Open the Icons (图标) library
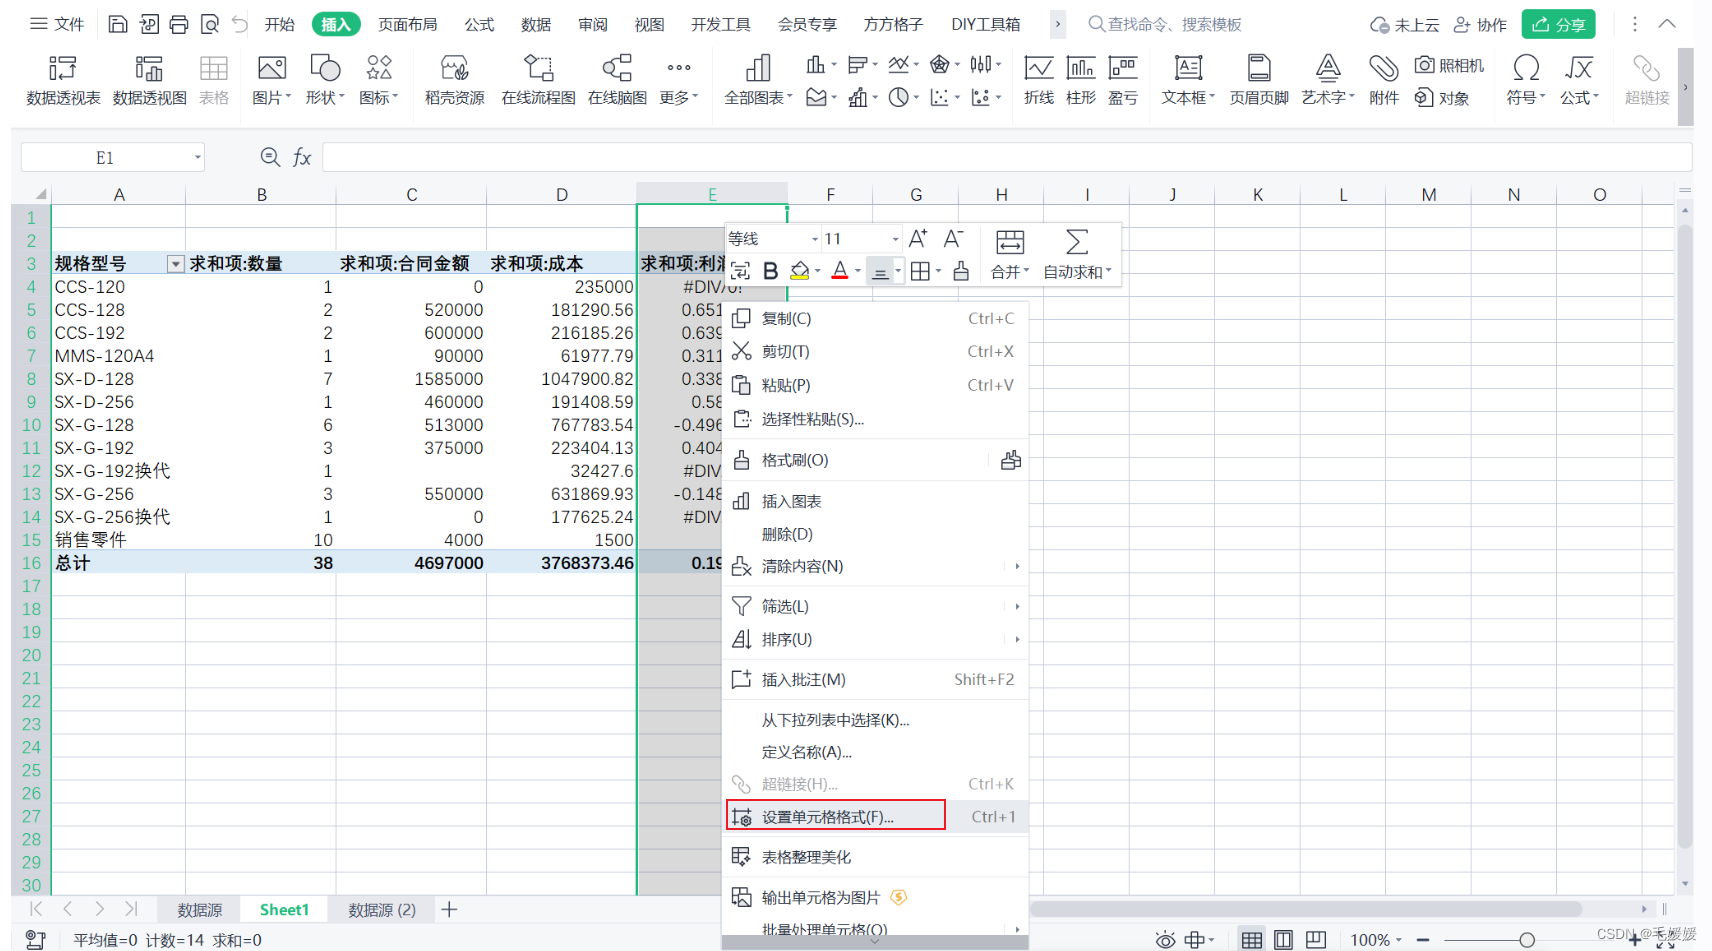Viewport: 1712px width, 951px height. tap(379, 80)
